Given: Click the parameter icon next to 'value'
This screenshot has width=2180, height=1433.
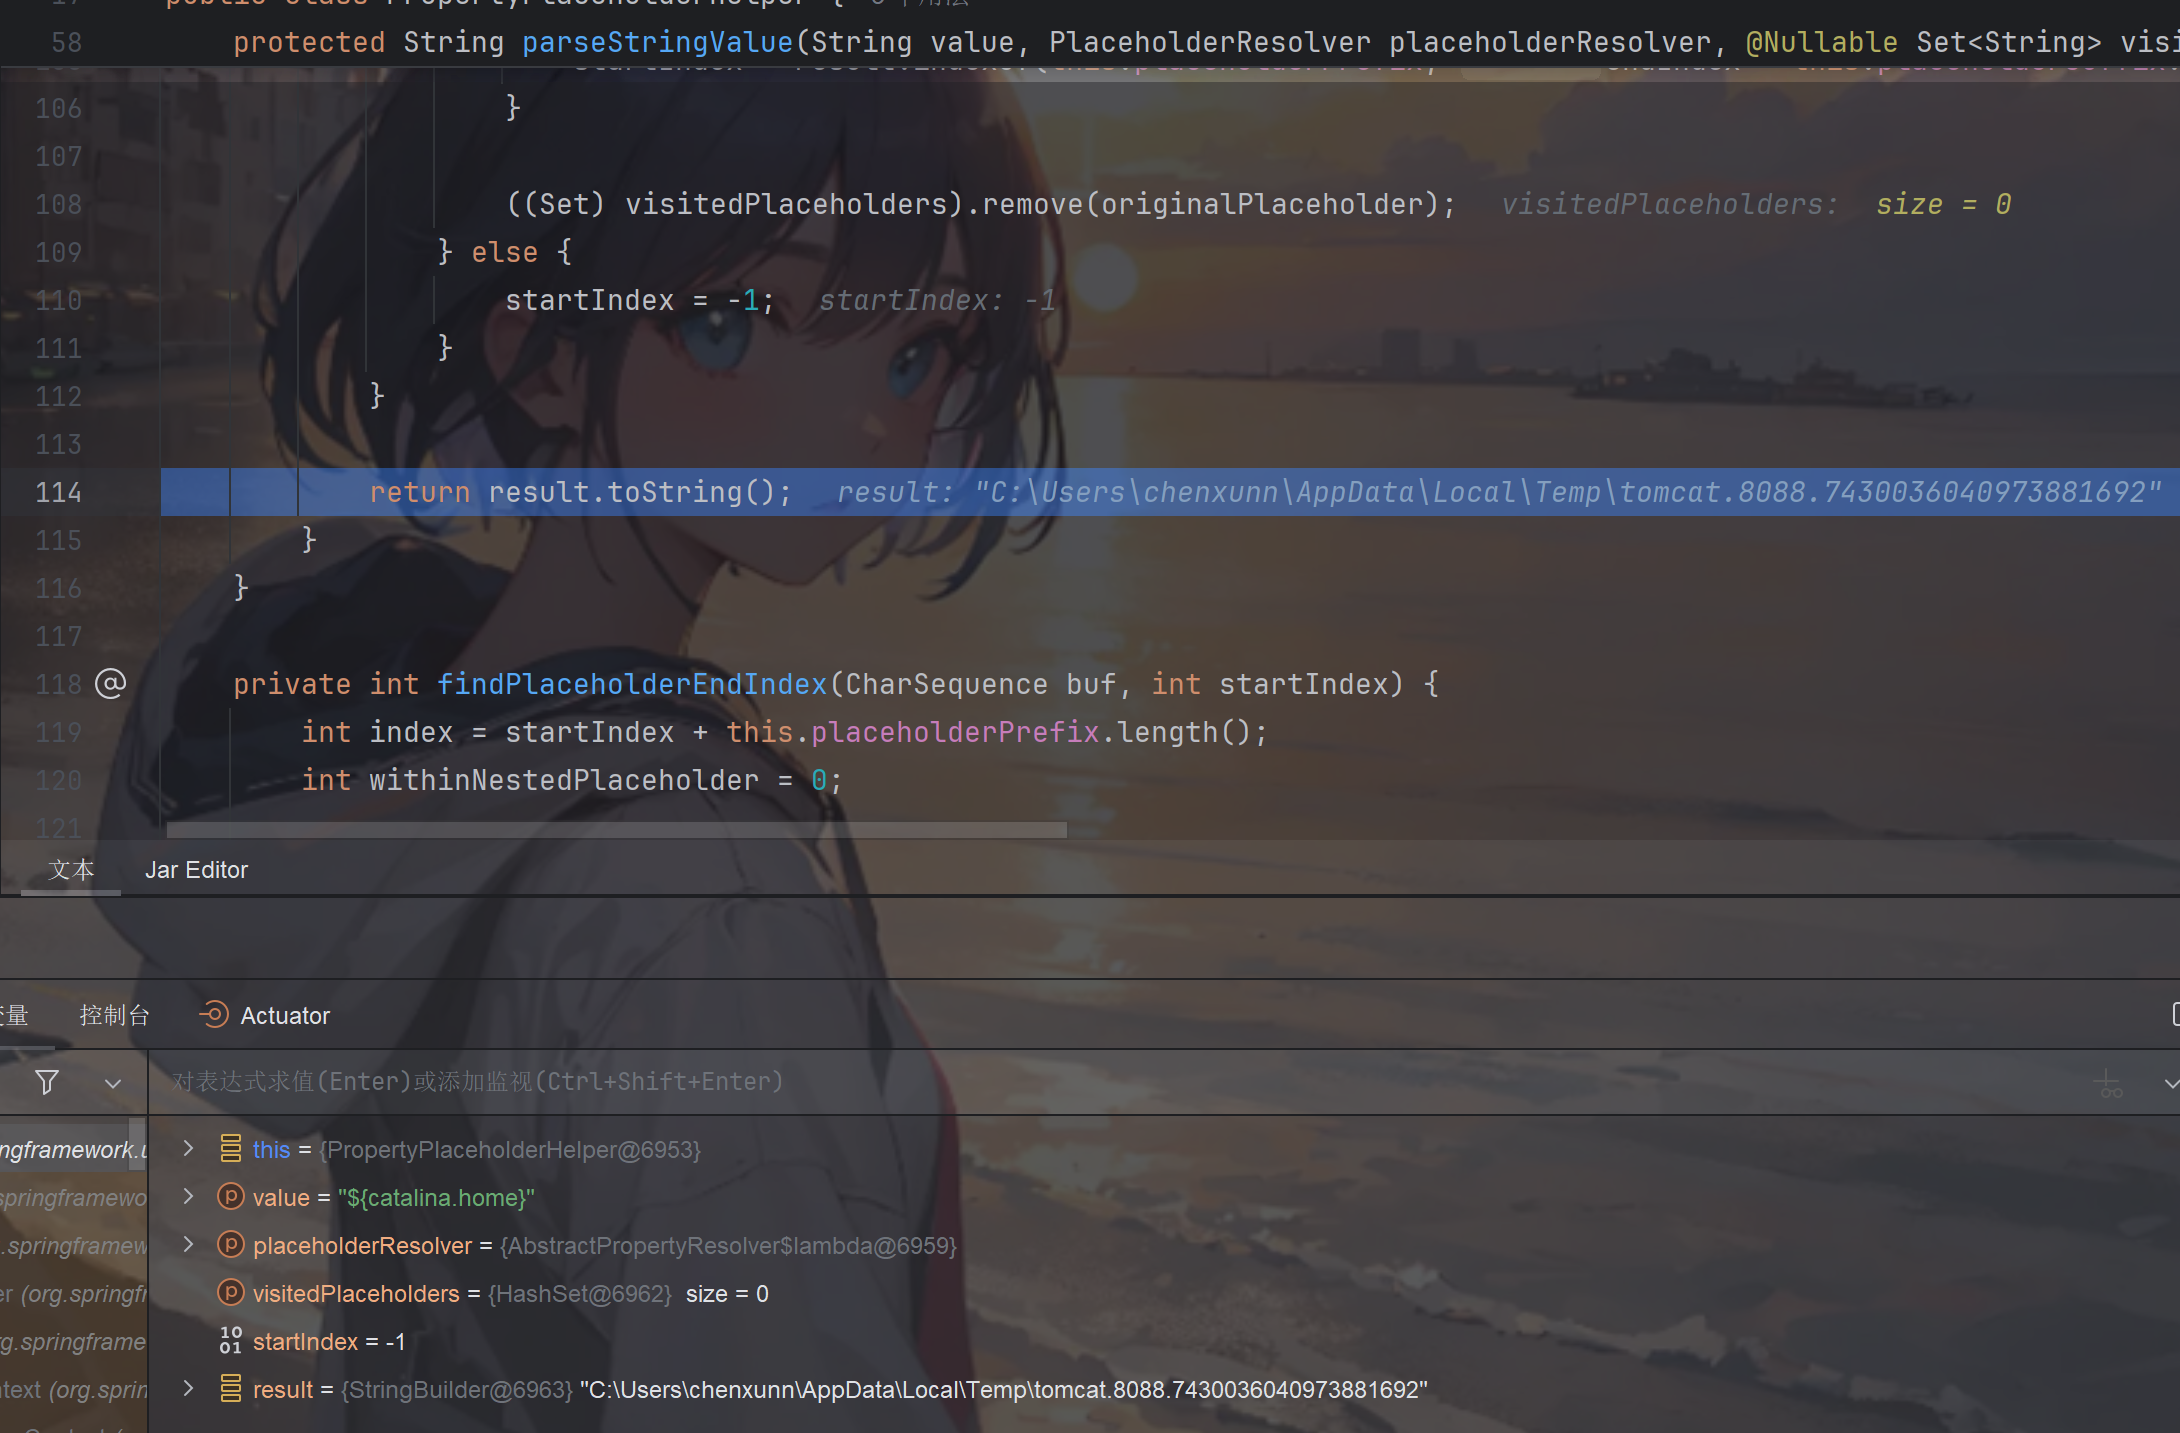Looking at the screenshot, I should [231, 1197].
